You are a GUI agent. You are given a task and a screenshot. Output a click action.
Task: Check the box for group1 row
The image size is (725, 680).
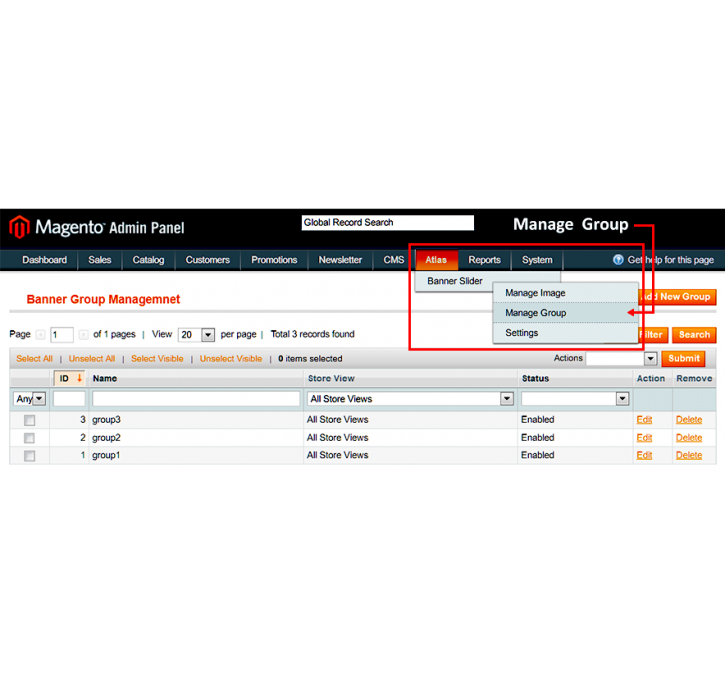click(30, 456)
